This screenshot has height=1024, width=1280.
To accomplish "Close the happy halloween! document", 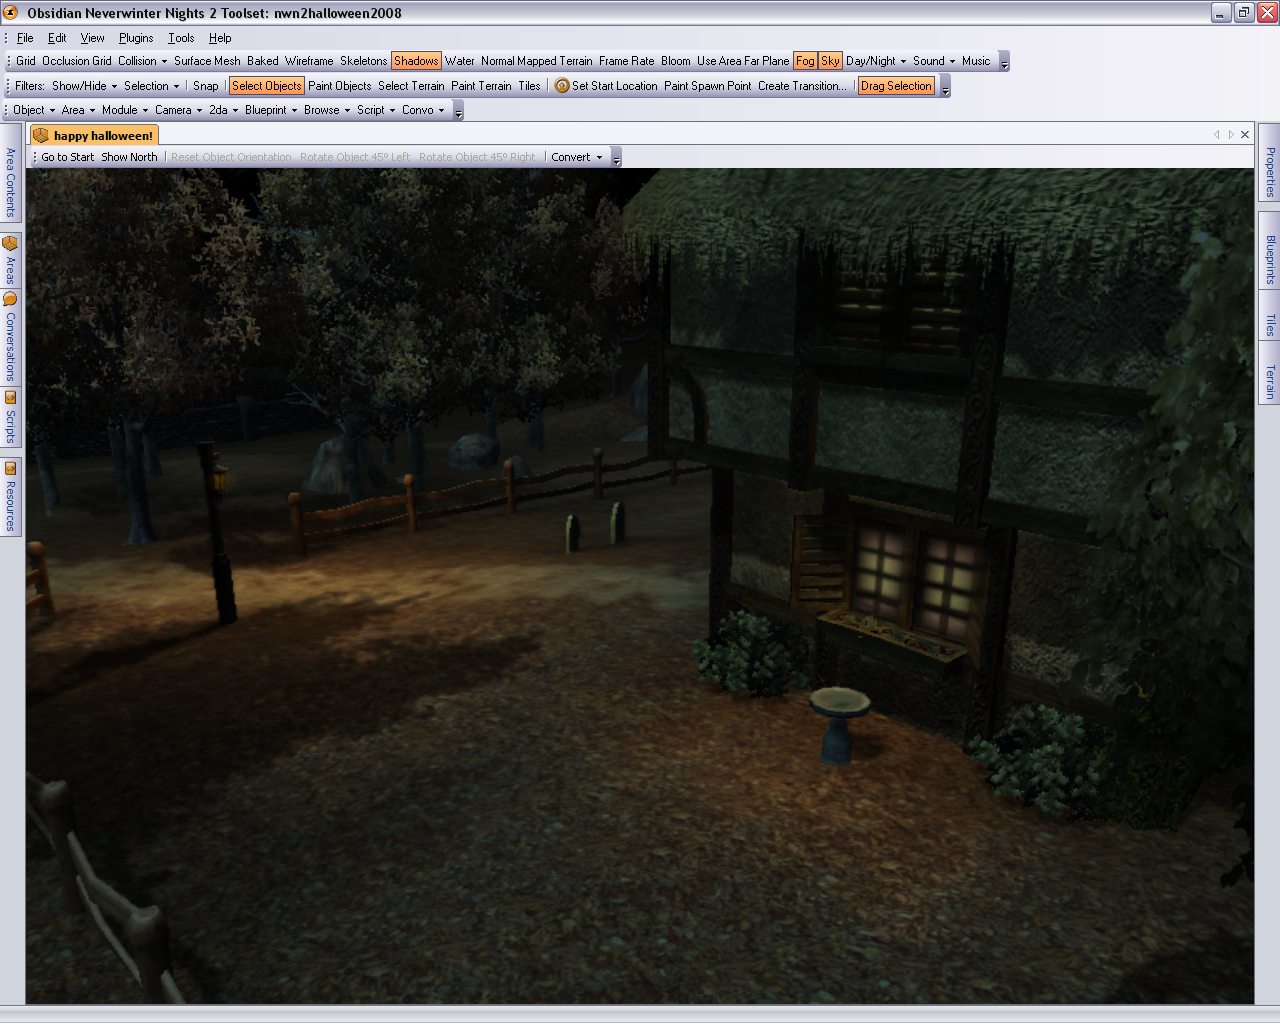I will (1245, 134).
